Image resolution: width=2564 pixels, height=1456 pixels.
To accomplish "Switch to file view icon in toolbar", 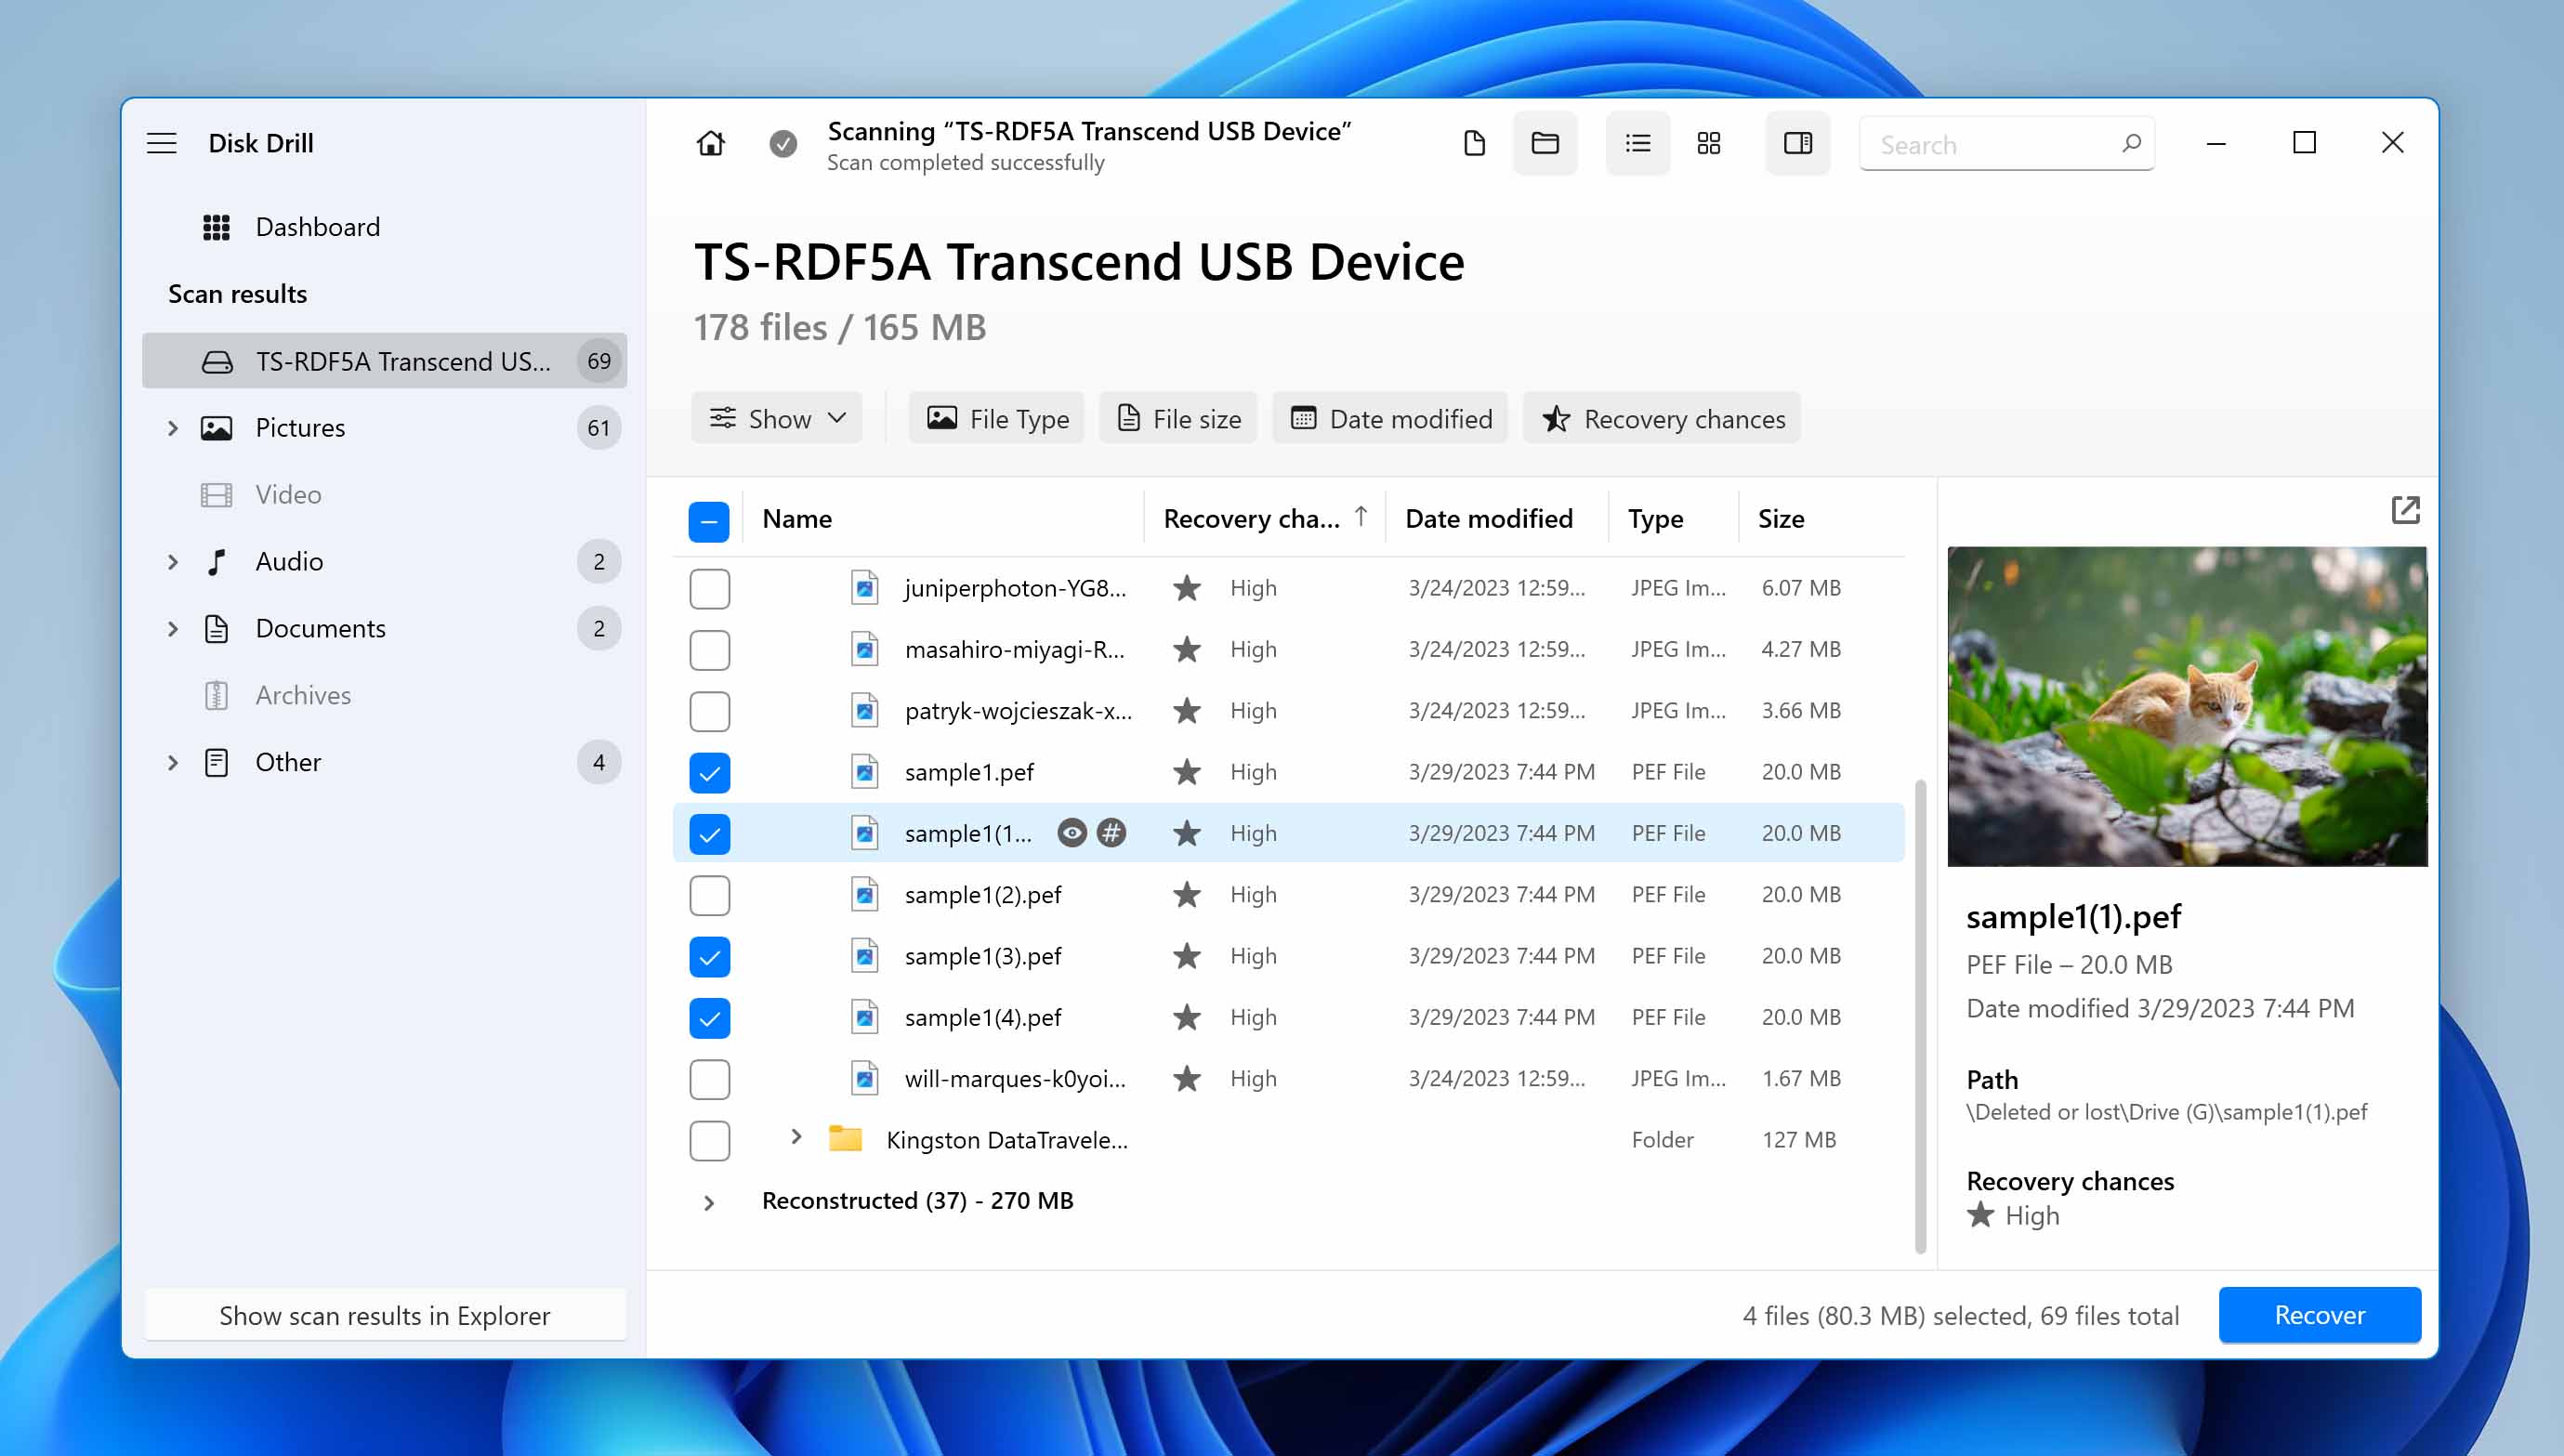I will 1474,143.
